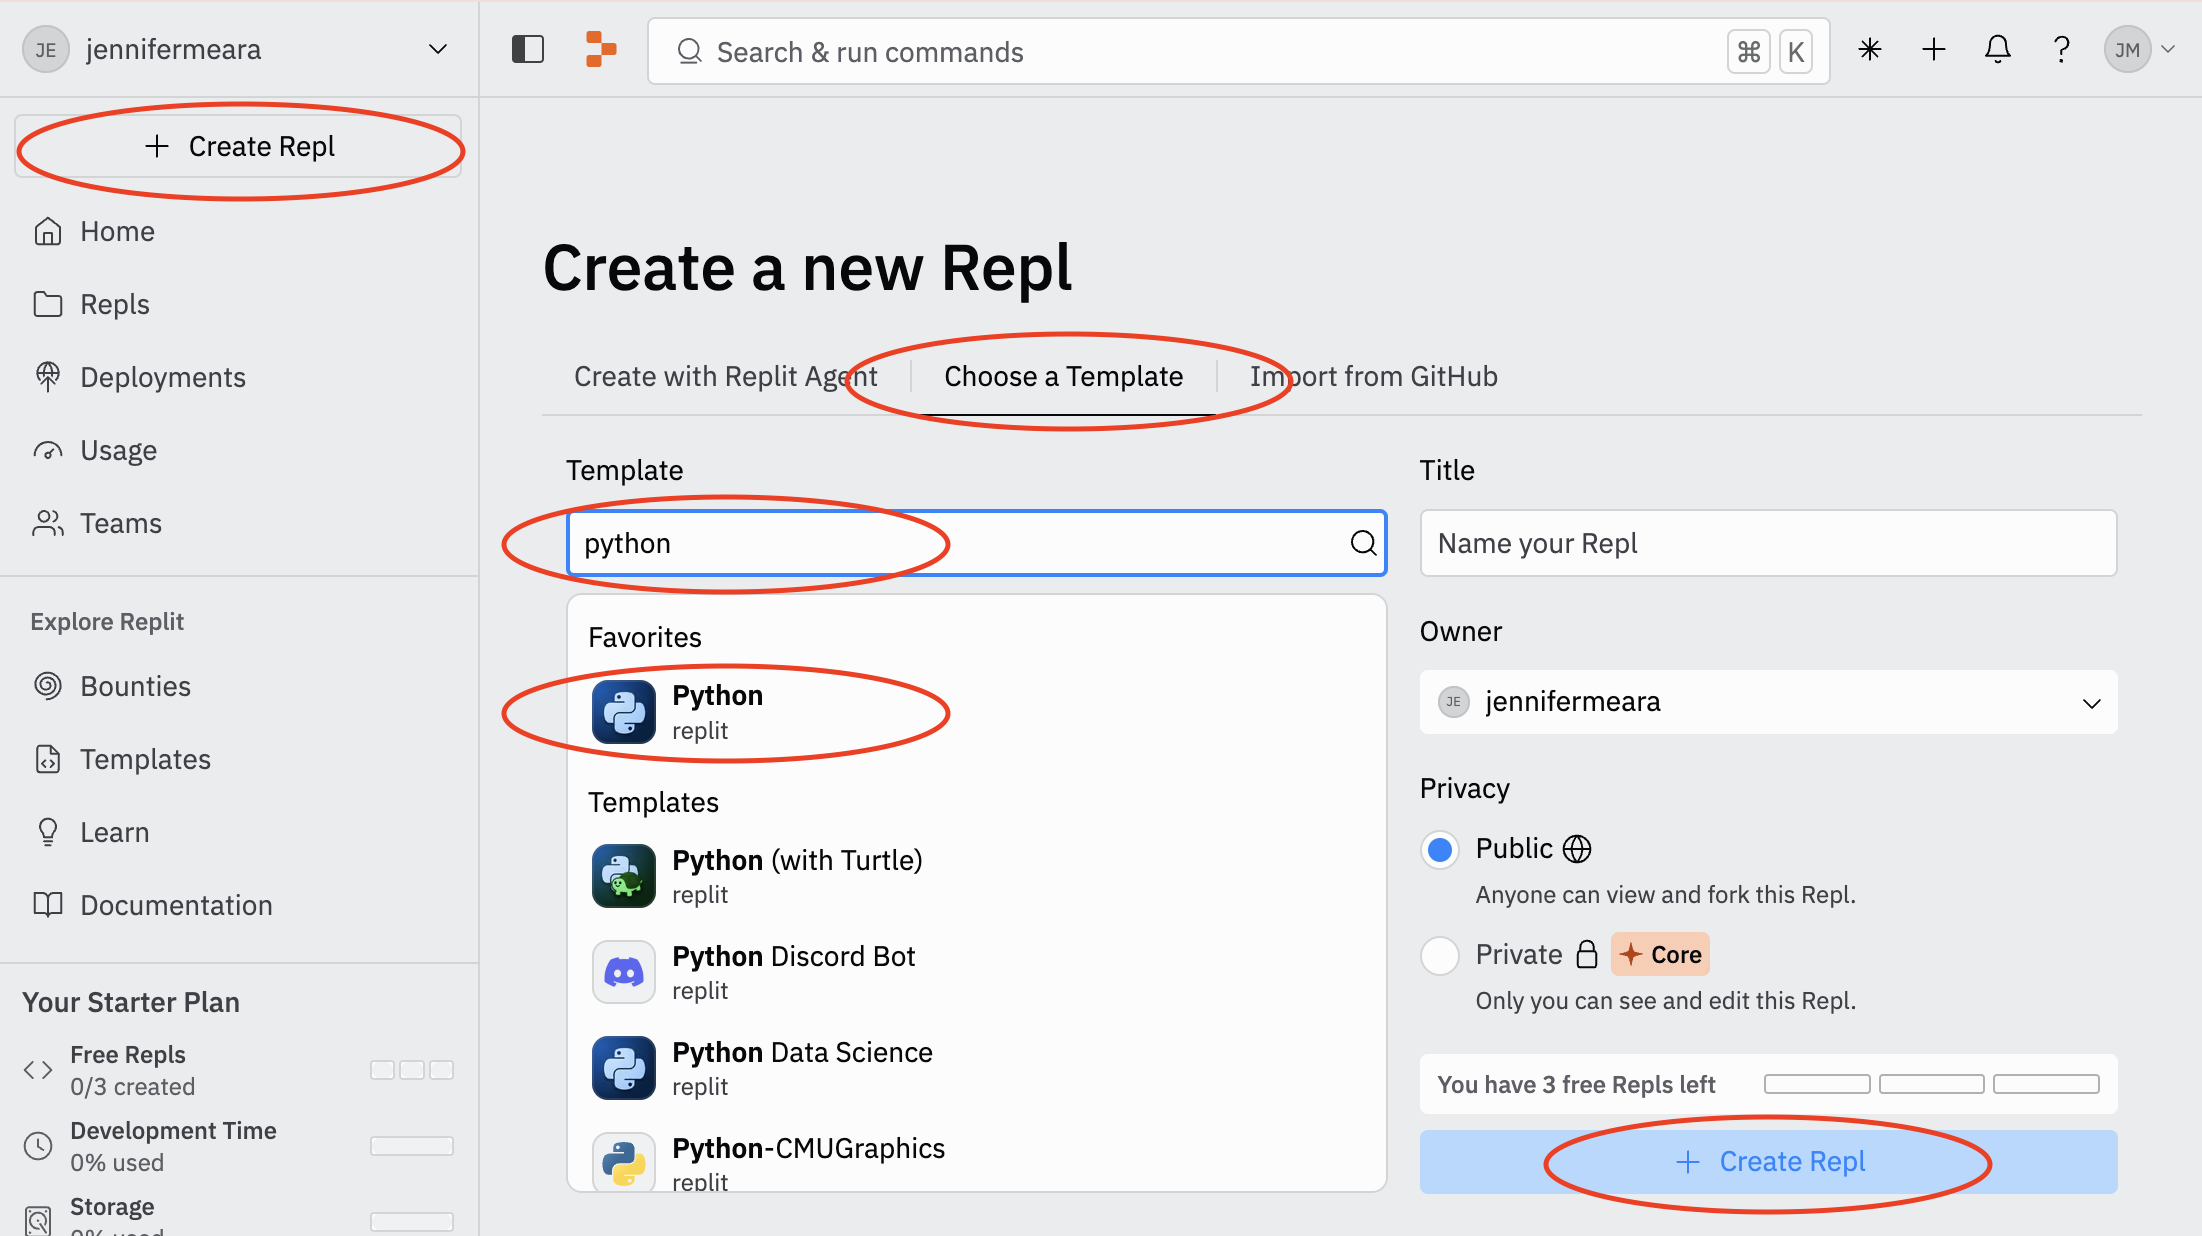Select the Private radio button
Viewport: 2202px width, 1236px height.
(1440, 955)
